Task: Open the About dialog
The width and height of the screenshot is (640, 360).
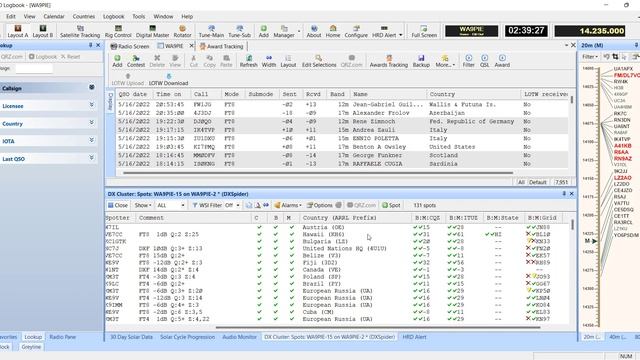Action: coord(314,31)
